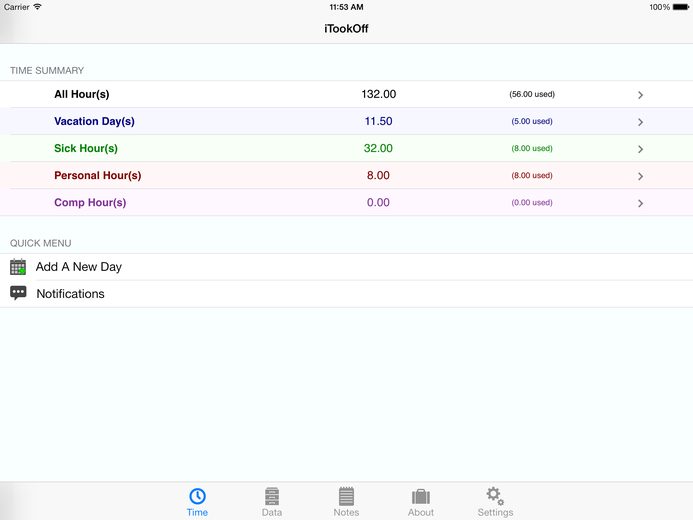Click the QUICK MENU section header
Screen dimensions: 693x520
41,243
